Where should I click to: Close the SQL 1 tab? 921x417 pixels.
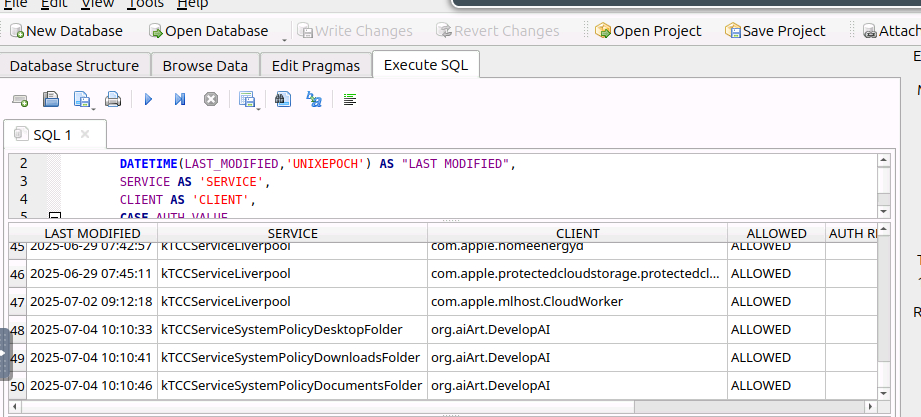pyautogui.click(x=85, y=133)
